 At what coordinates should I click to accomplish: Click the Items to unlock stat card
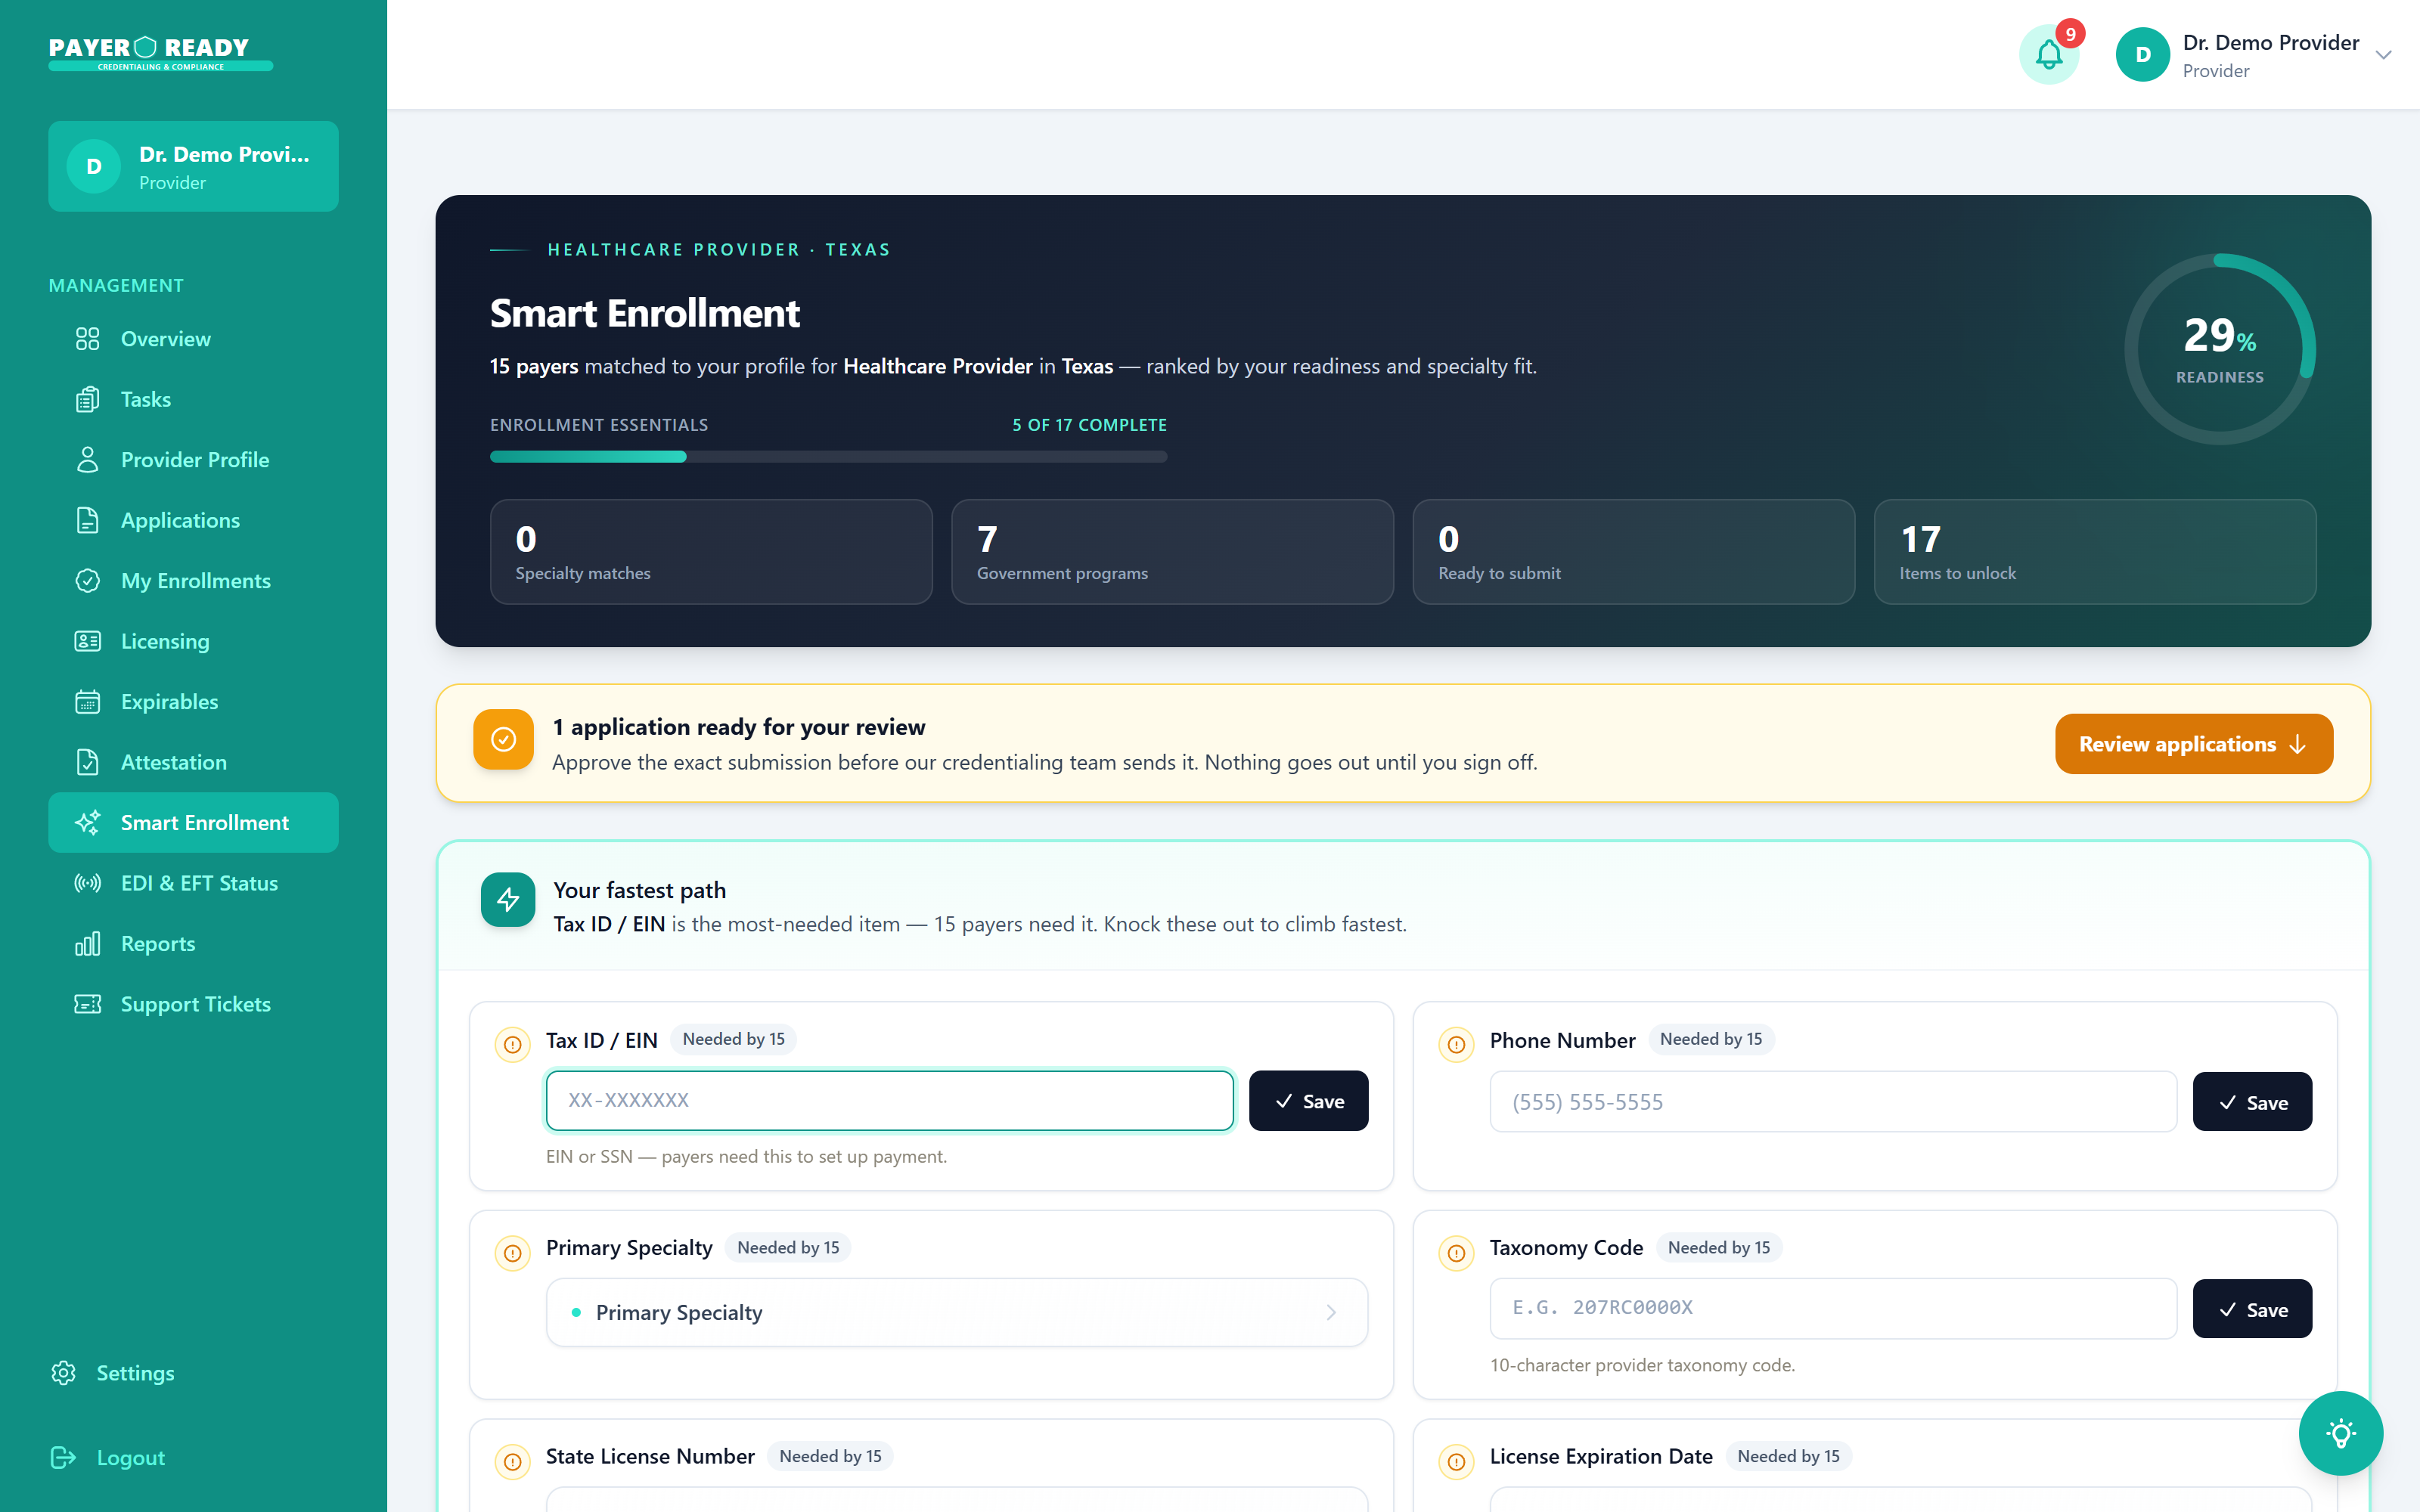click(2095, 552)
